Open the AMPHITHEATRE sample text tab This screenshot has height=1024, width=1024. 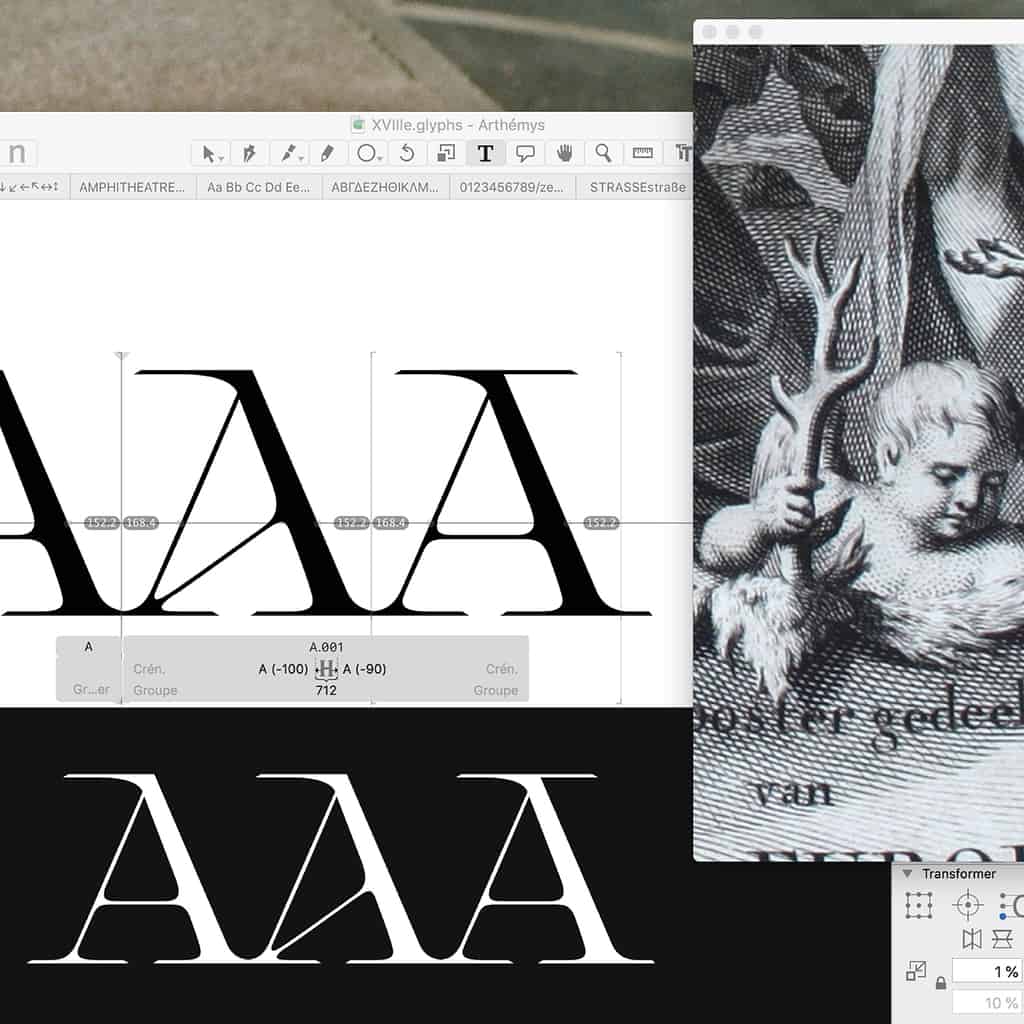pyautogui.click(x=133, y=187)
